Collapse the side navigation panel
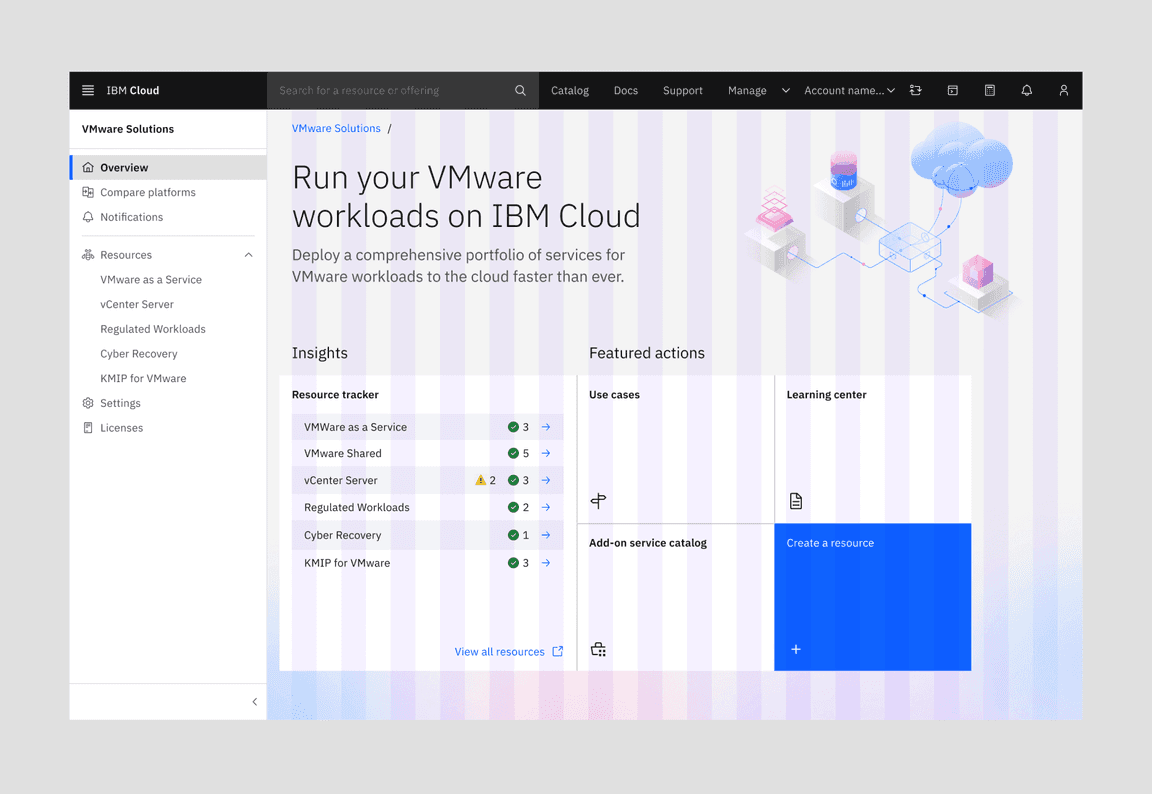This screenshot has width=1152, height=794. tap(254, 702)
